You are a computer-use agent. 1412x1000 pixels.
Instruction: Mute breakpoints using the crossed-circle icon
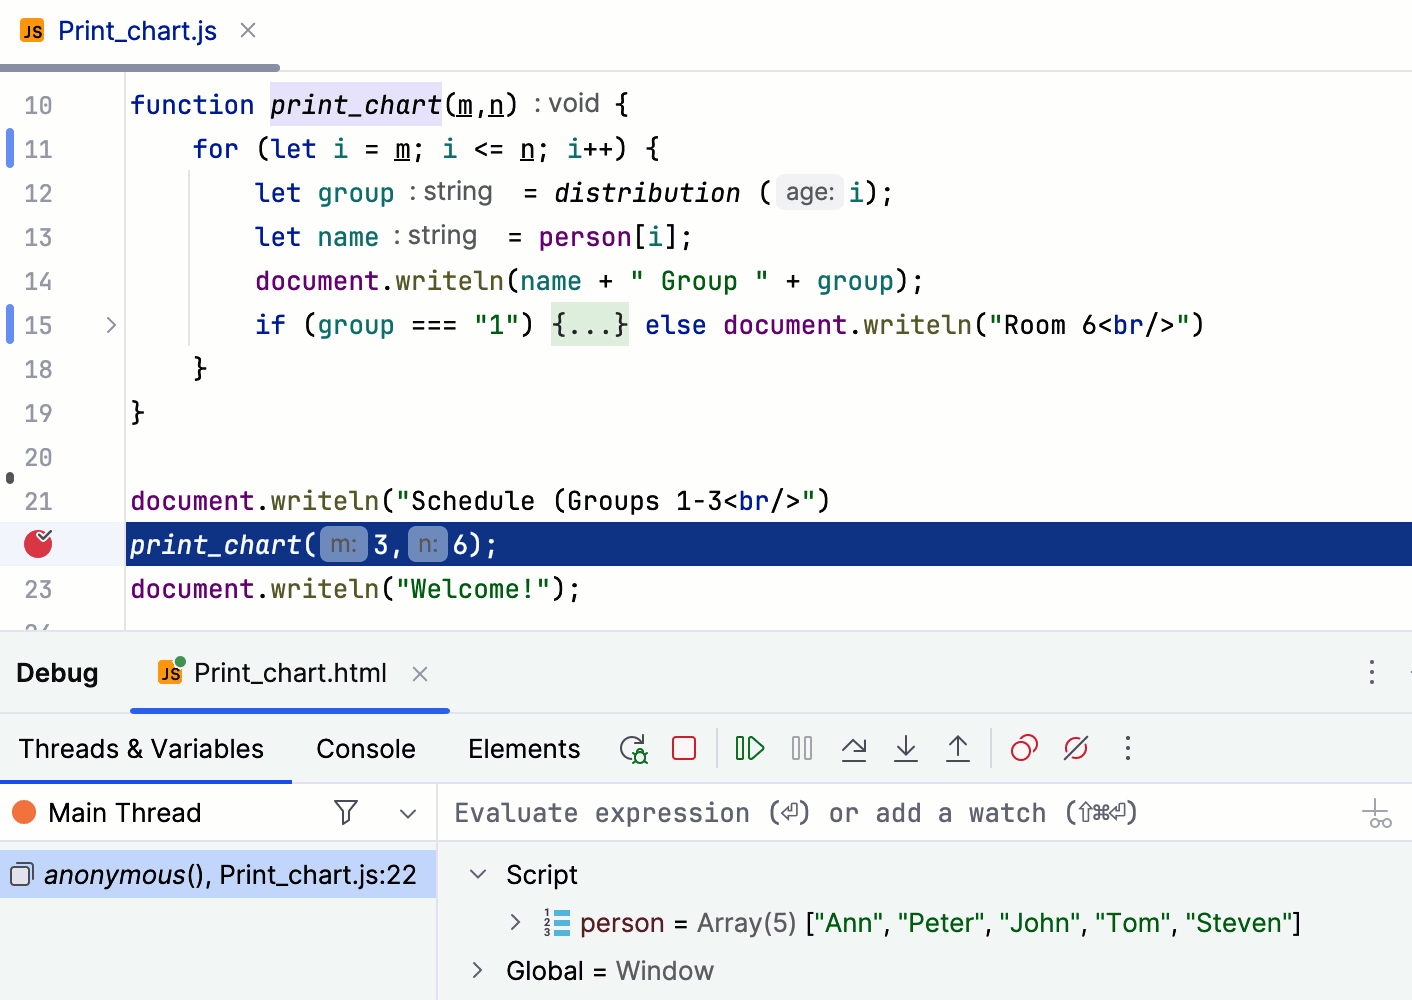coord(1076,747)
